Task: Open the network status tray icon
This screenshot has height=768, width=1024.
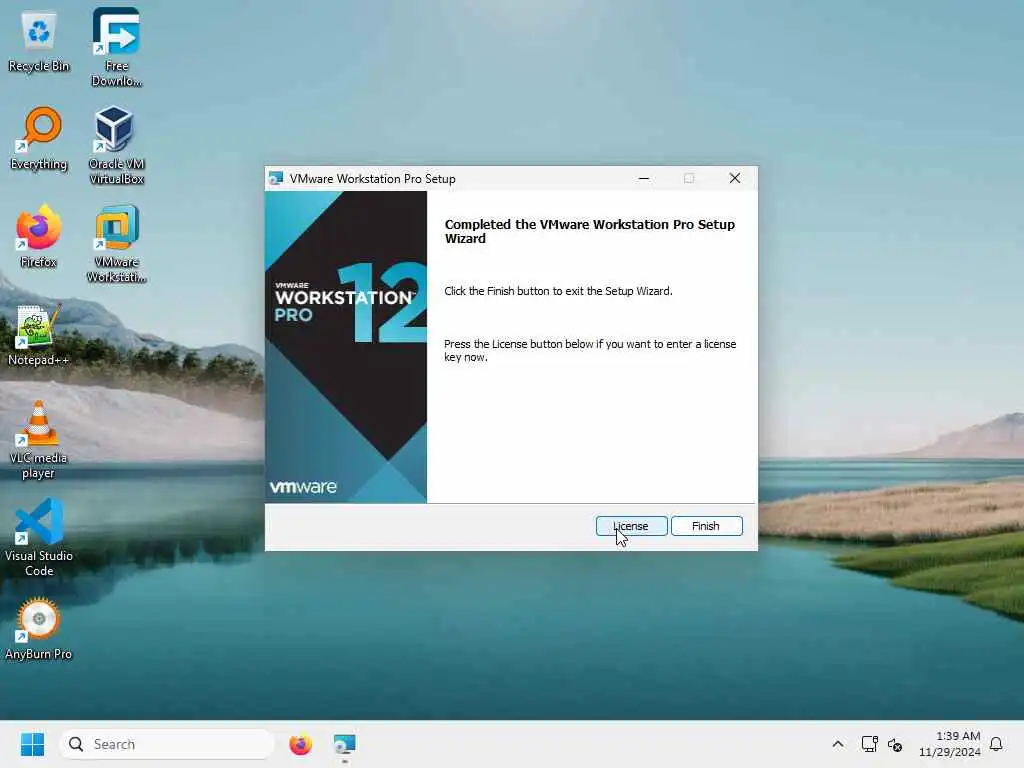Action: [x=869, y=744]
